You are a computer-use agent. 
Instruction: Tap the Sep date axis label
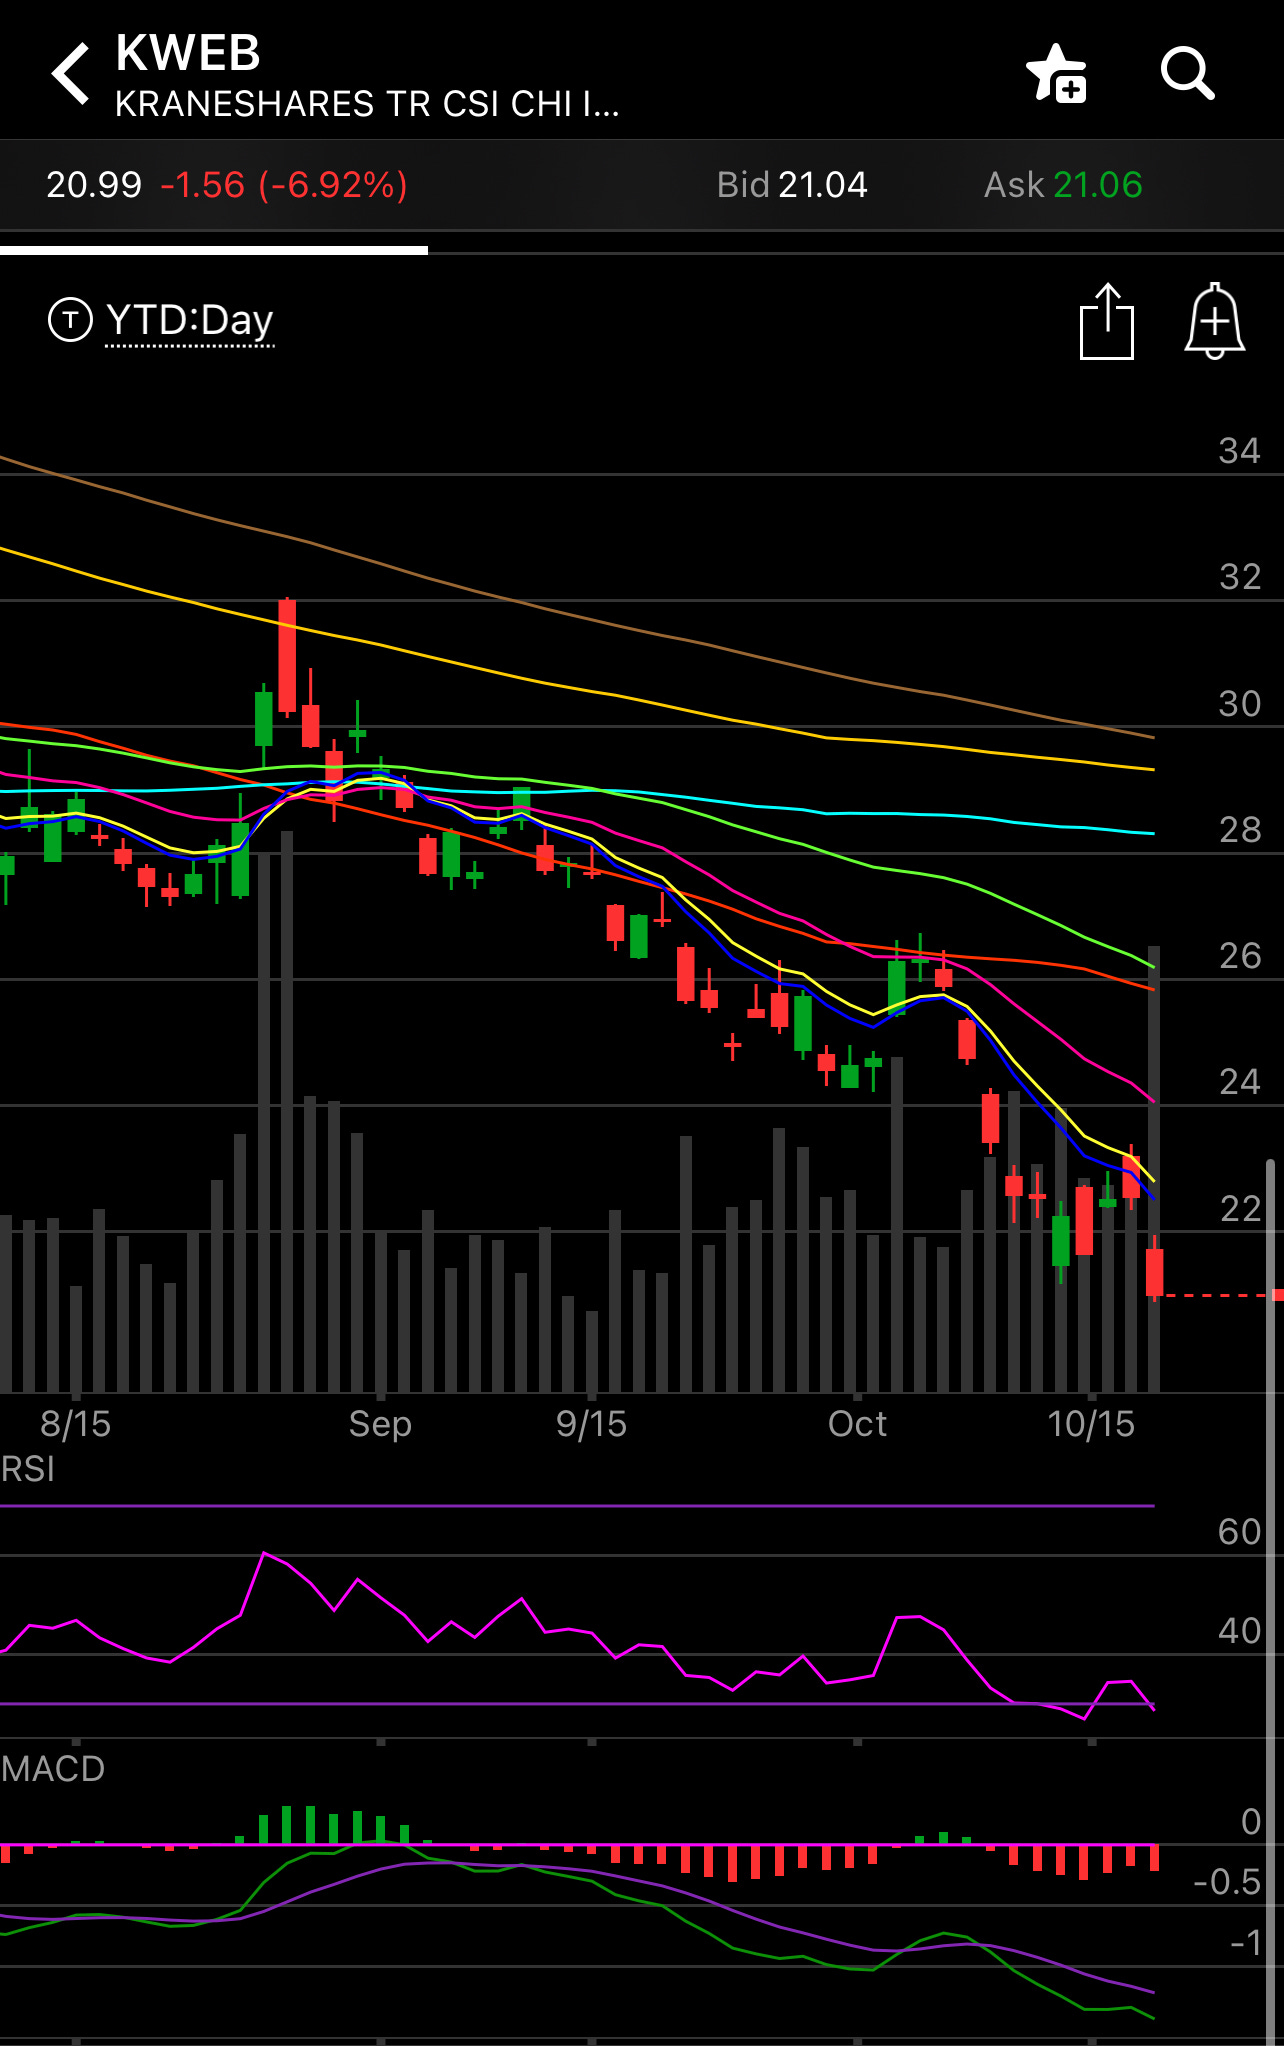[x=380, y=1424]
